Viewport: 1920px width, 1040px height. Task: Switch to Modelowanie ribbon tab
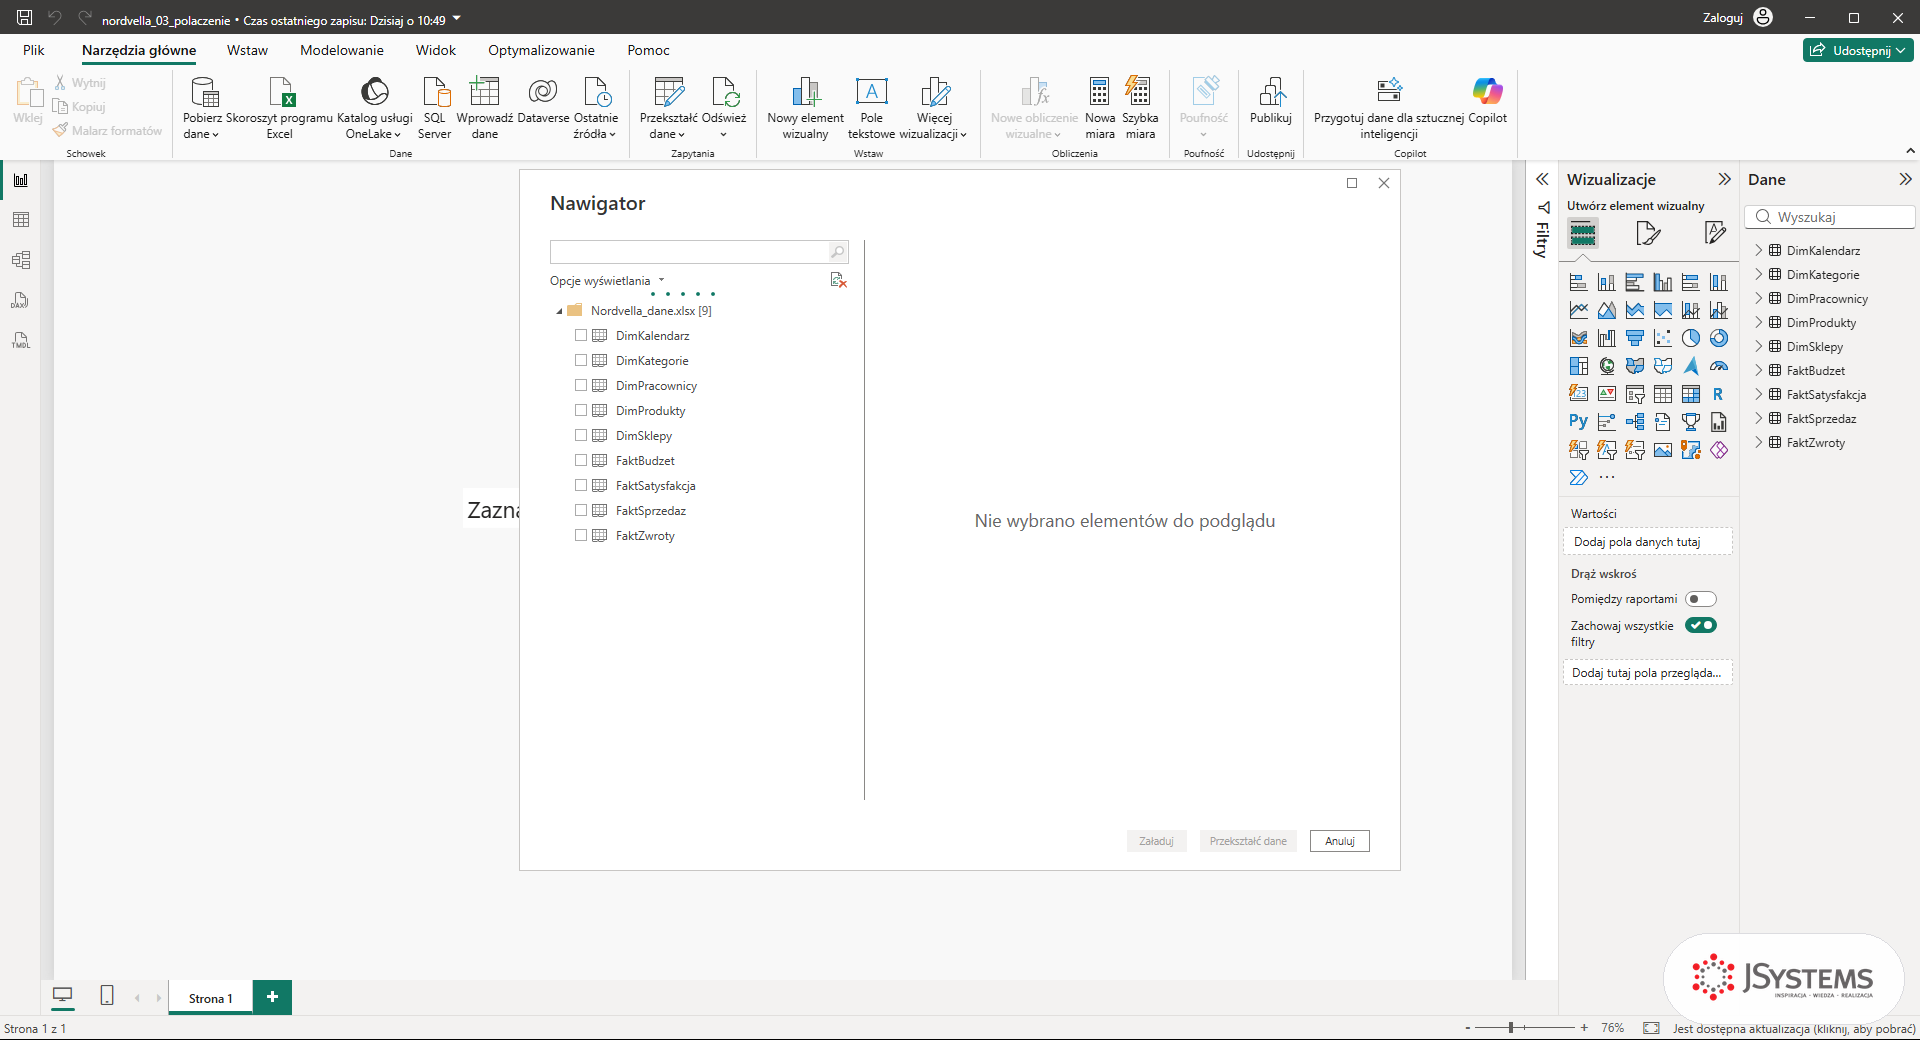coord(342,50)
